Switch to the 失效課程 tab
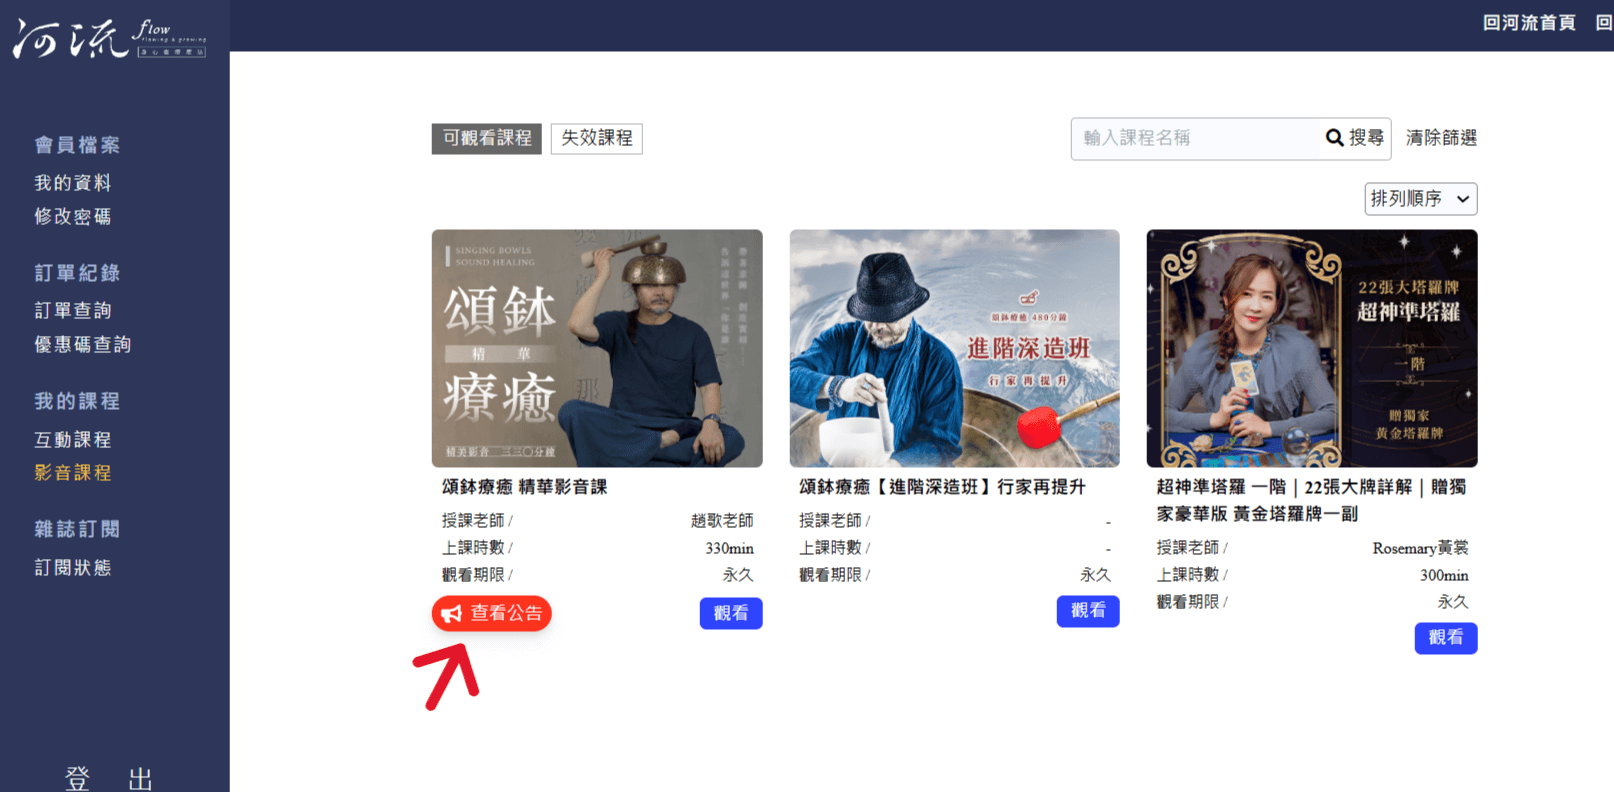 [597, 138]
